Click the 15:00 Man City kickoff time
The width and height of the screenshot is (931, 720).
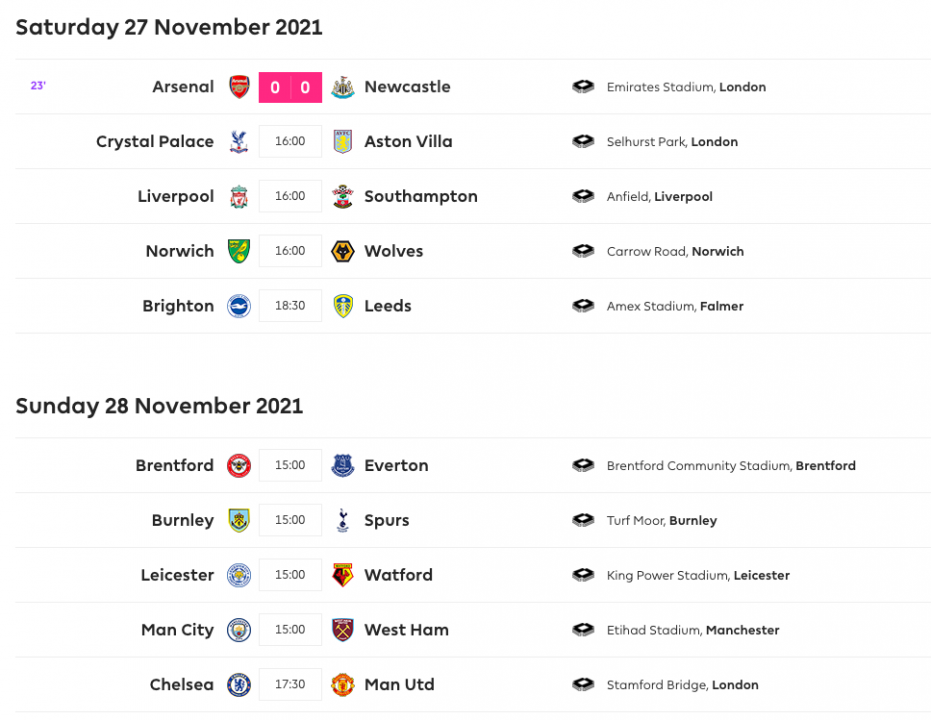pyautogui.click(x=290, y=630)
